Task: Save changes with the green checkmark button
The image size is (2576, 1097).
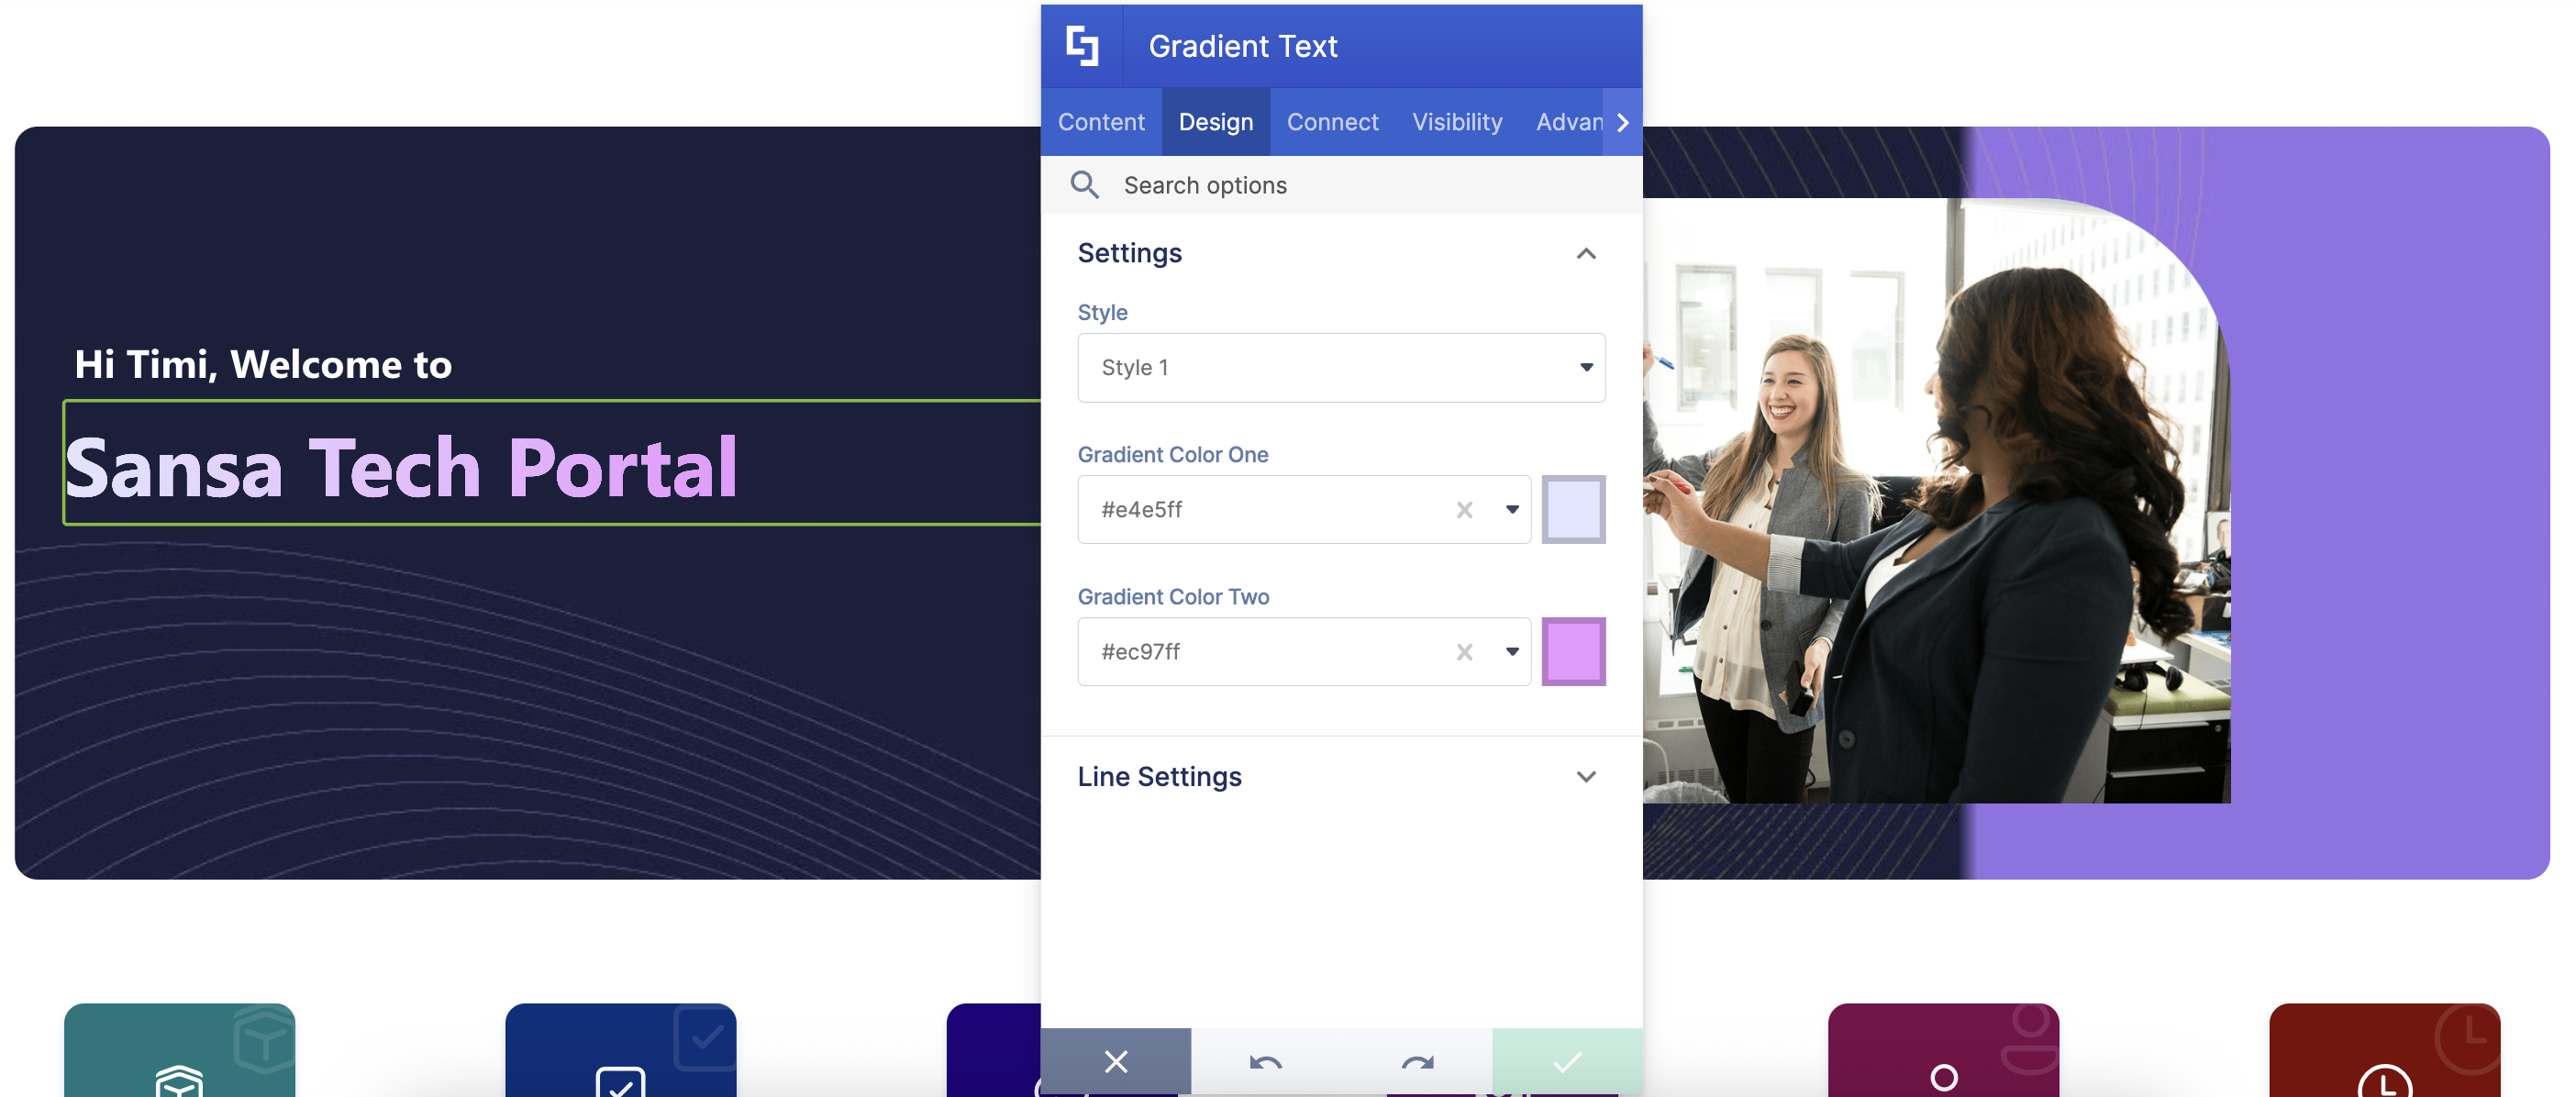Action: pos(1566,1062)
